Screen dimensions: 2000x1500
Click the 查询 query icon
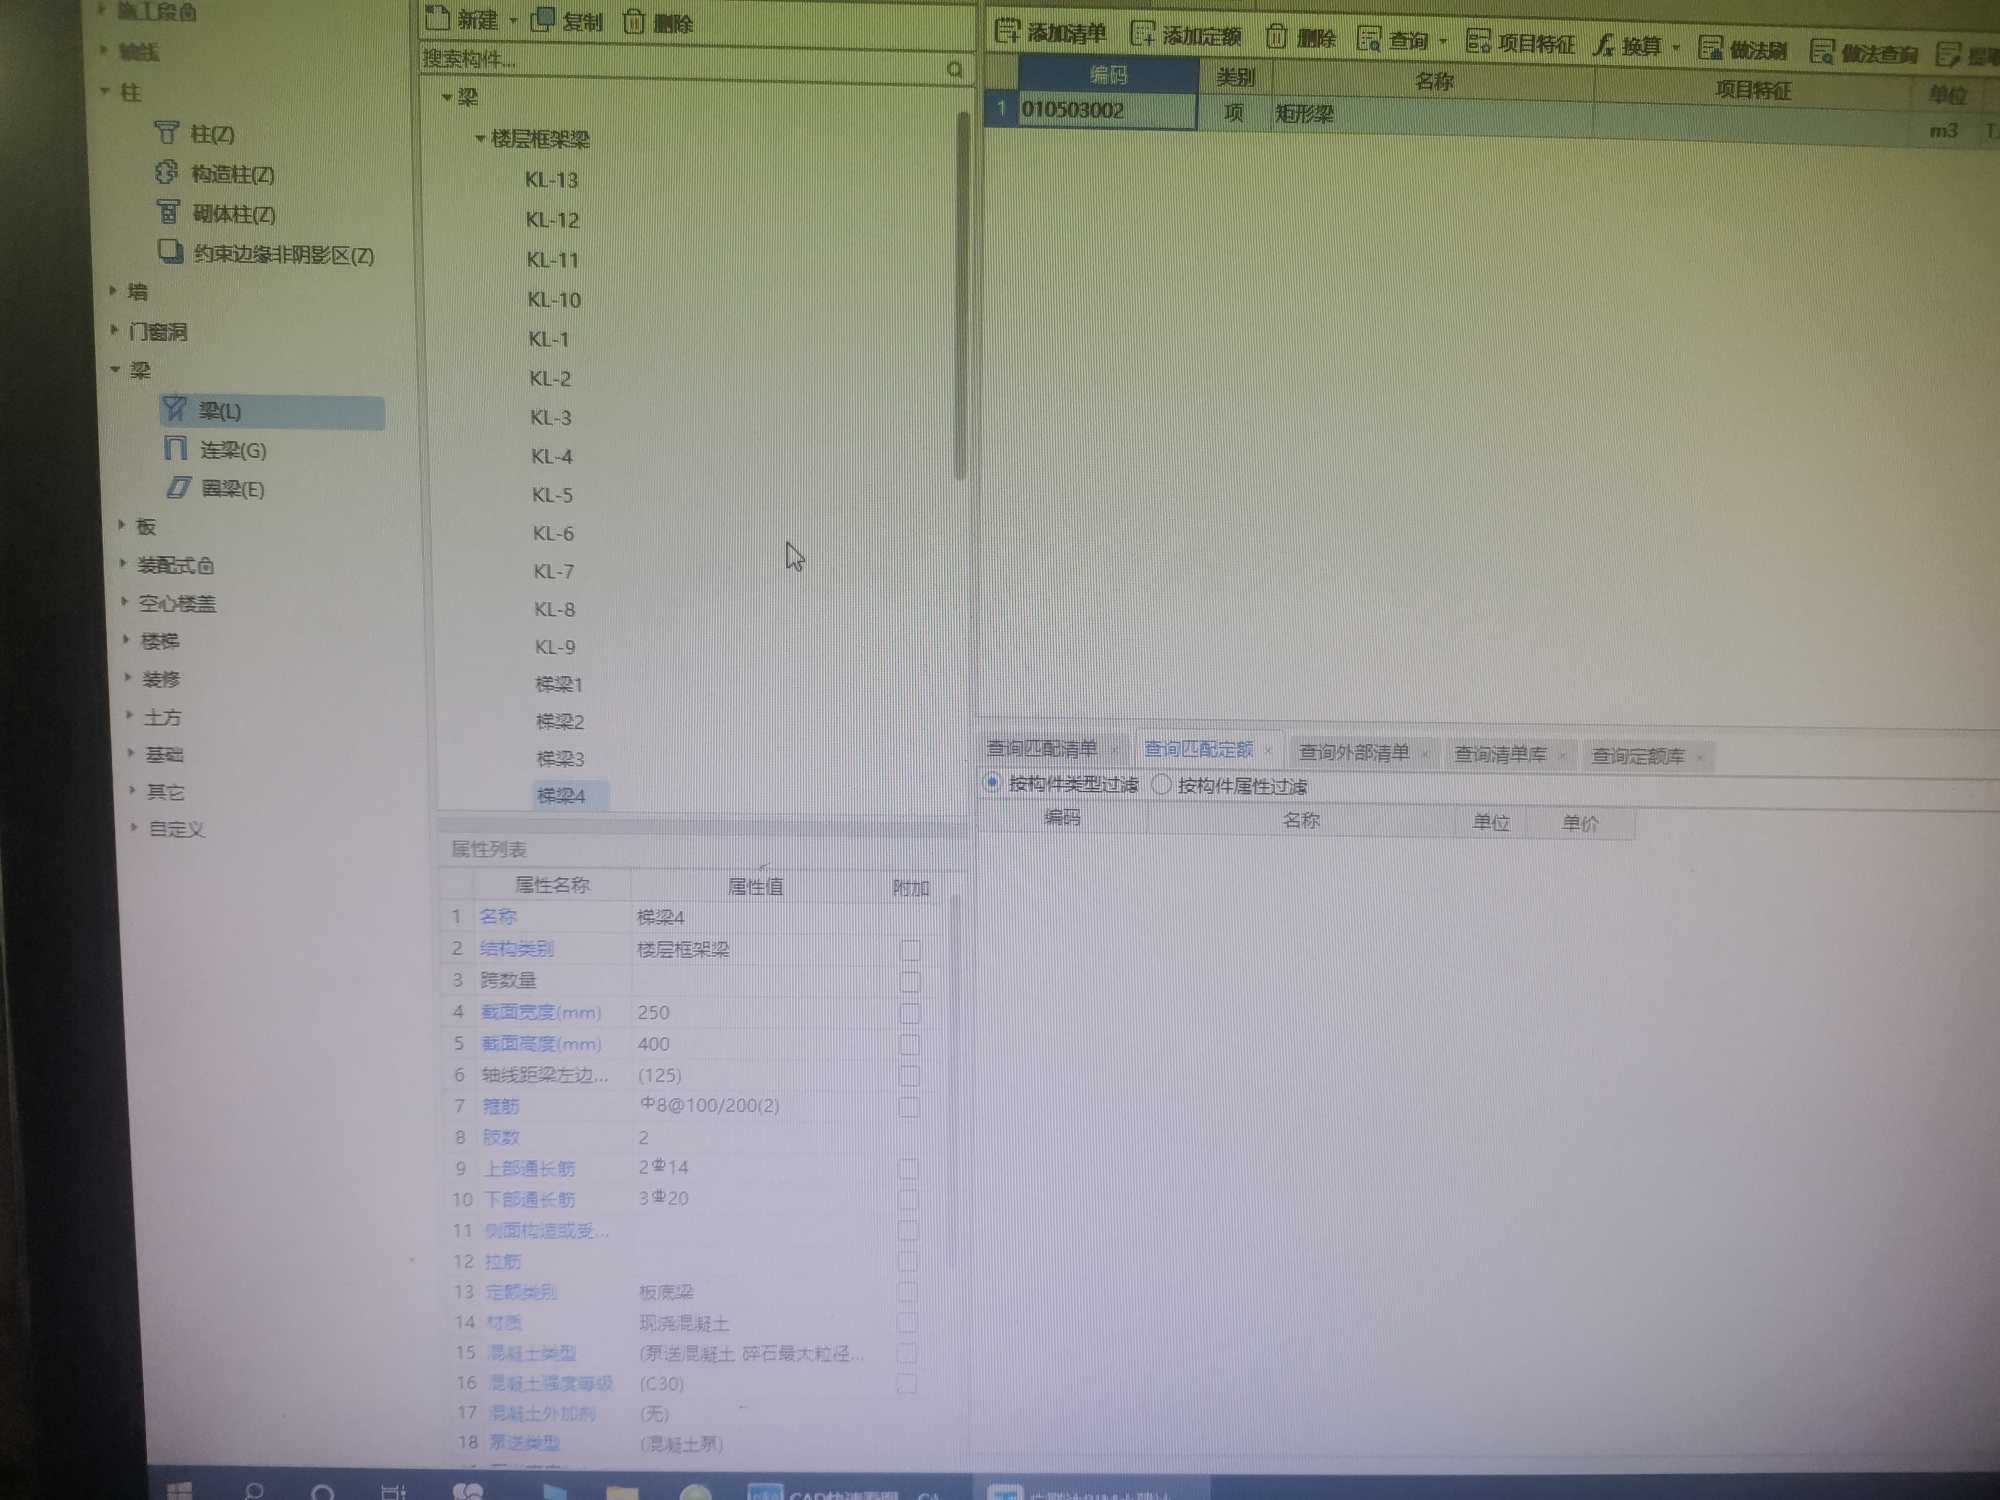[x=1369, y=40]
